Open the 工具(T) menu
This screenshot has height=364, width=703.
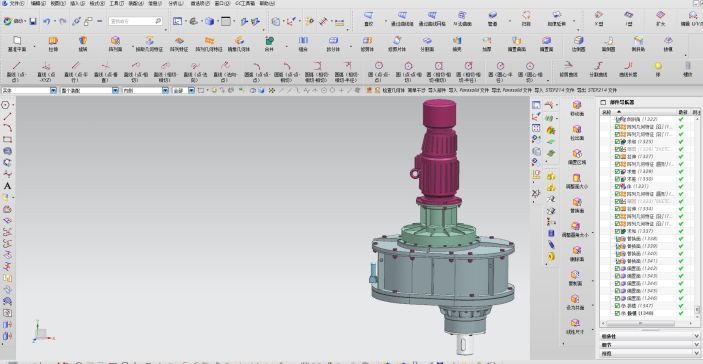coord(117,3)
